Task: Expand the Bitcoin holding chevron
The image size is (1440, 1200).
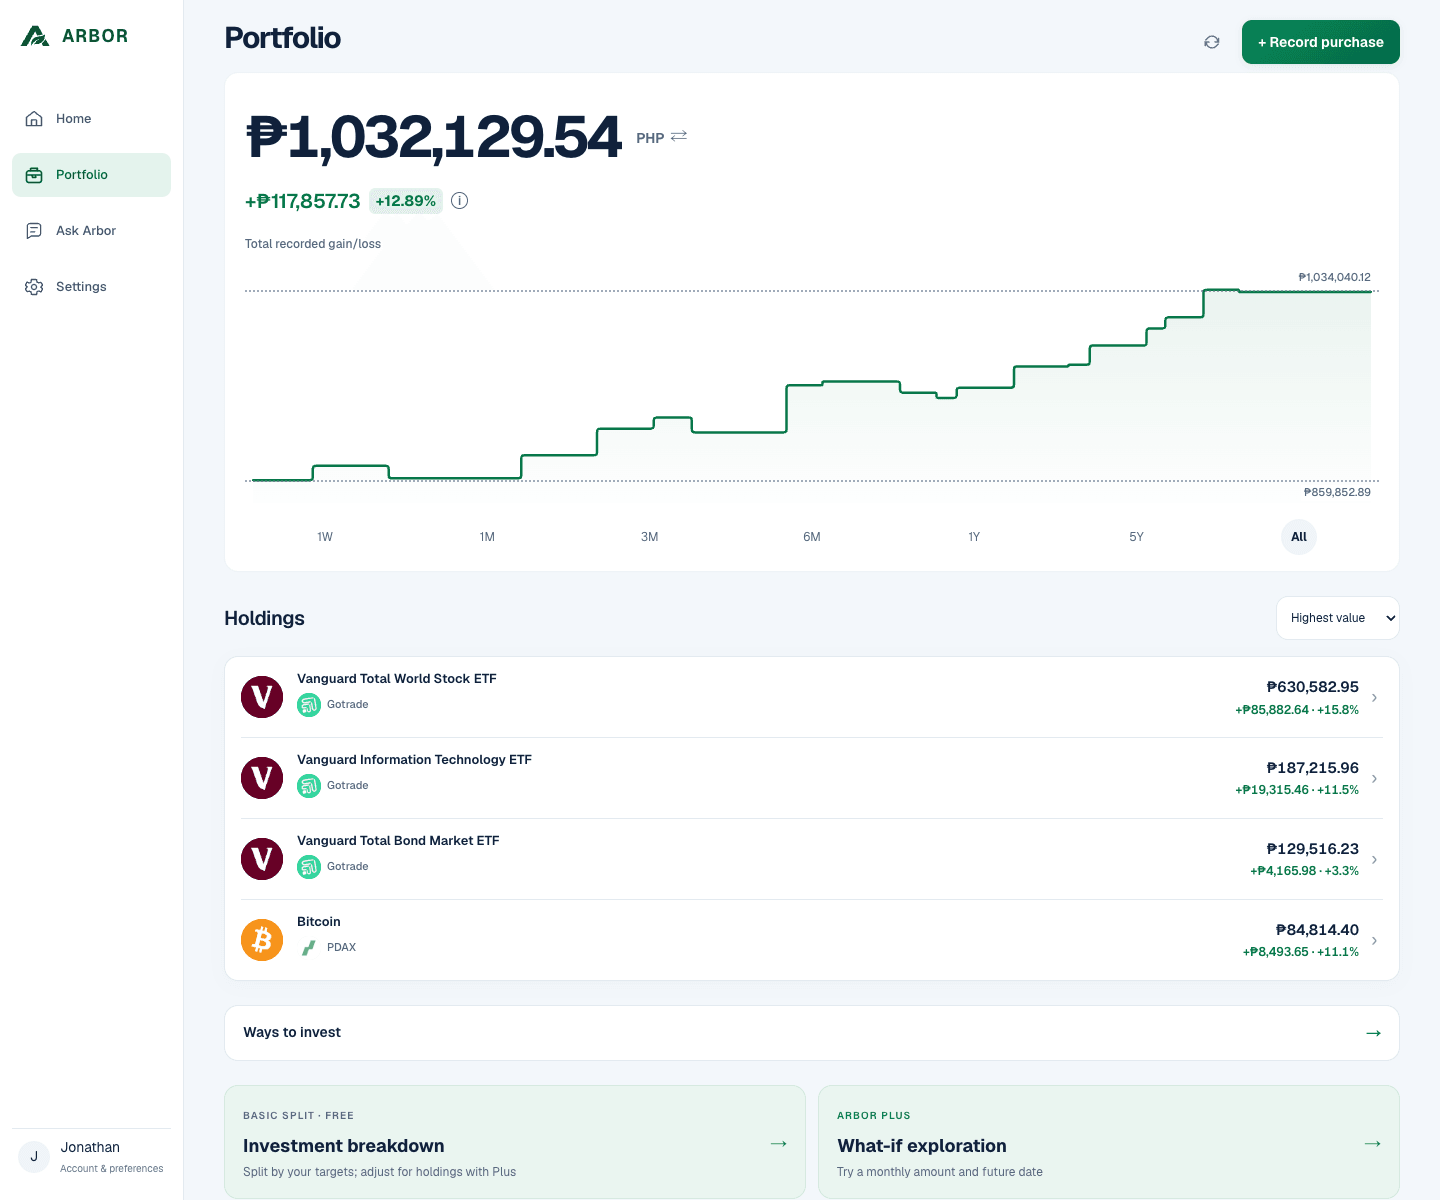Action: coord(1375,941)
